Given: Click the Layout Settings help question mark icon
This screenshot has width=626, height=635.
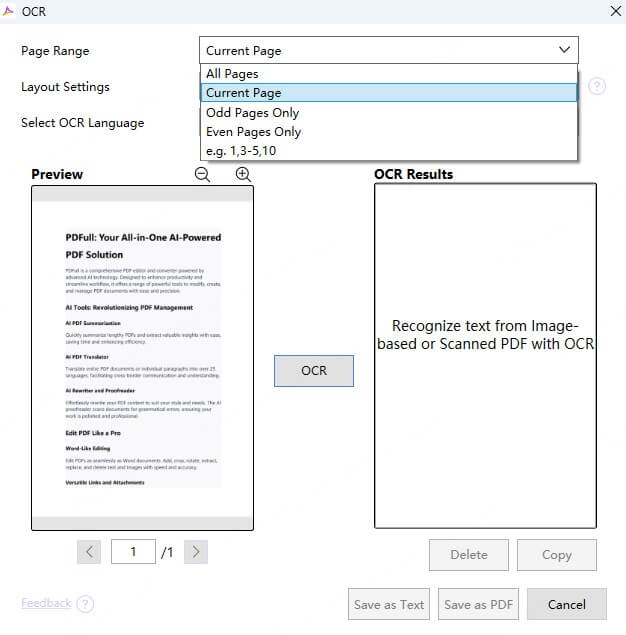Looking at the screenshot, I should pyautogui.click(x=597, y=86).
